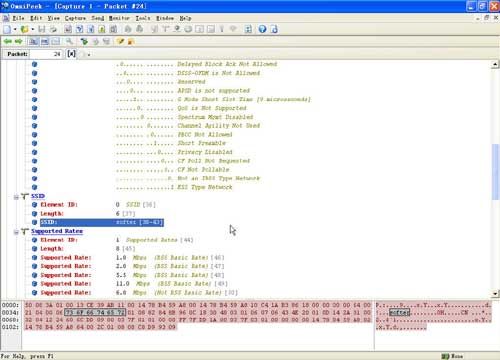
Task: Open the Capture menu
Action: pyautogui.click(x=75, y=18)
